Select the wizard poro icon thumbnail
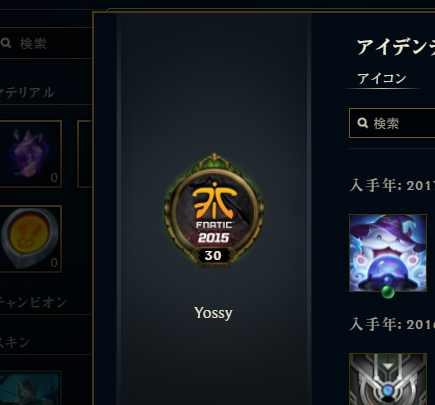Viewport: 435px width, 405px height. 388,253
